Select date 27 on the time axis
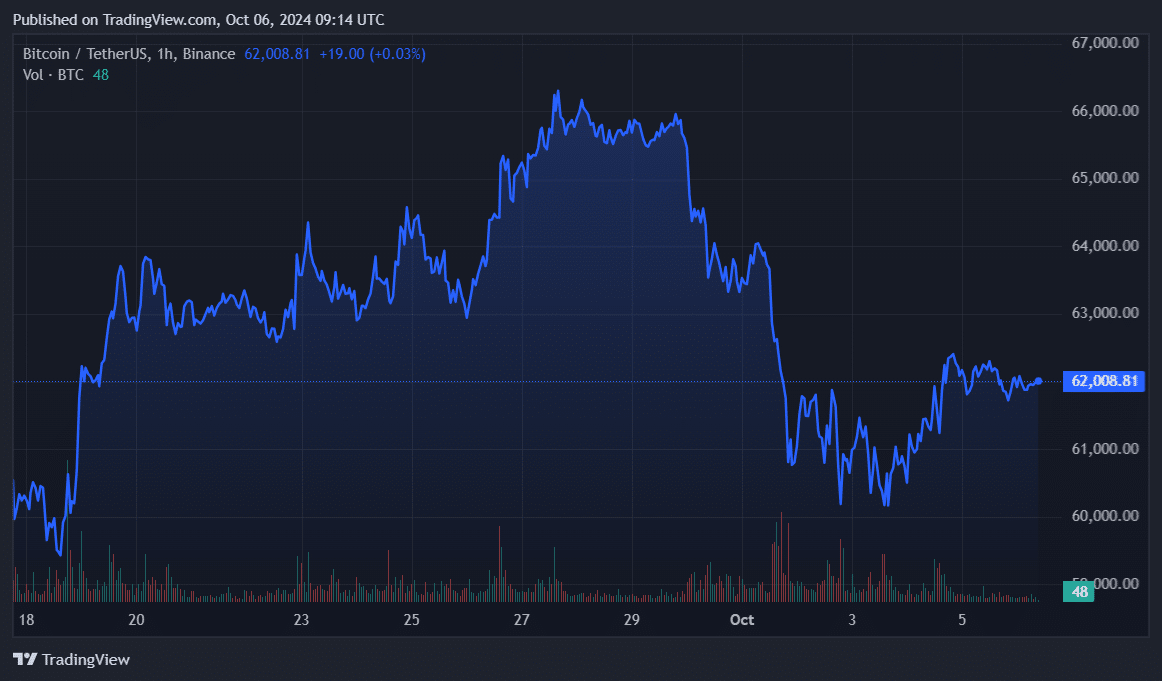 (521, 620)
